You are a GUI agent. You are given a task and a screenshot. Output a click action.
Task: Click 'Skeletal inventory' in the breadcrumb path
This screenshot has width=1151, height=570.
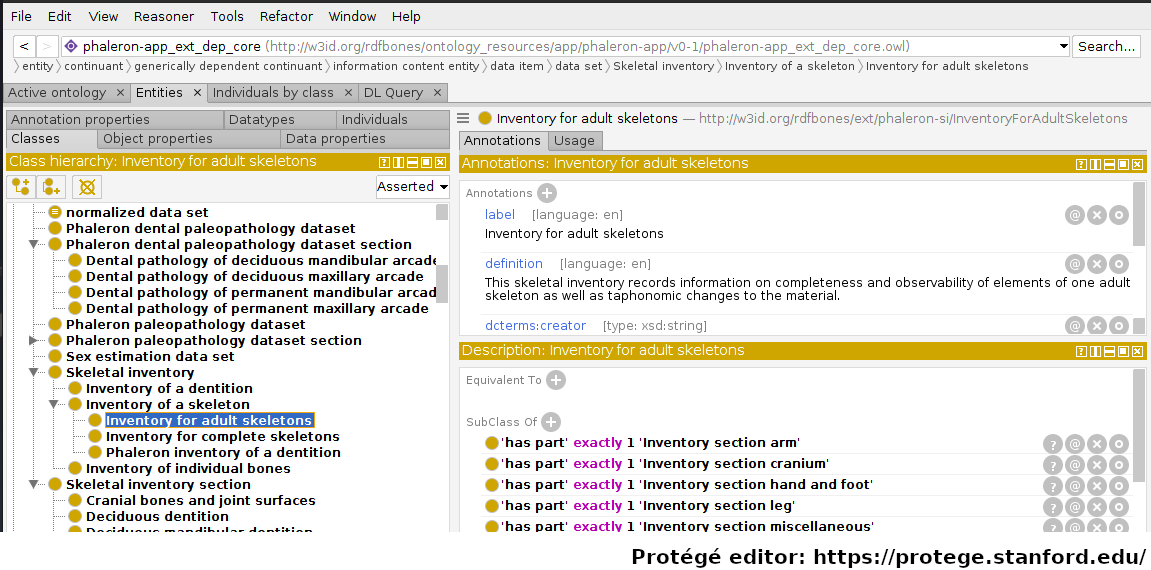coord(664,67)
